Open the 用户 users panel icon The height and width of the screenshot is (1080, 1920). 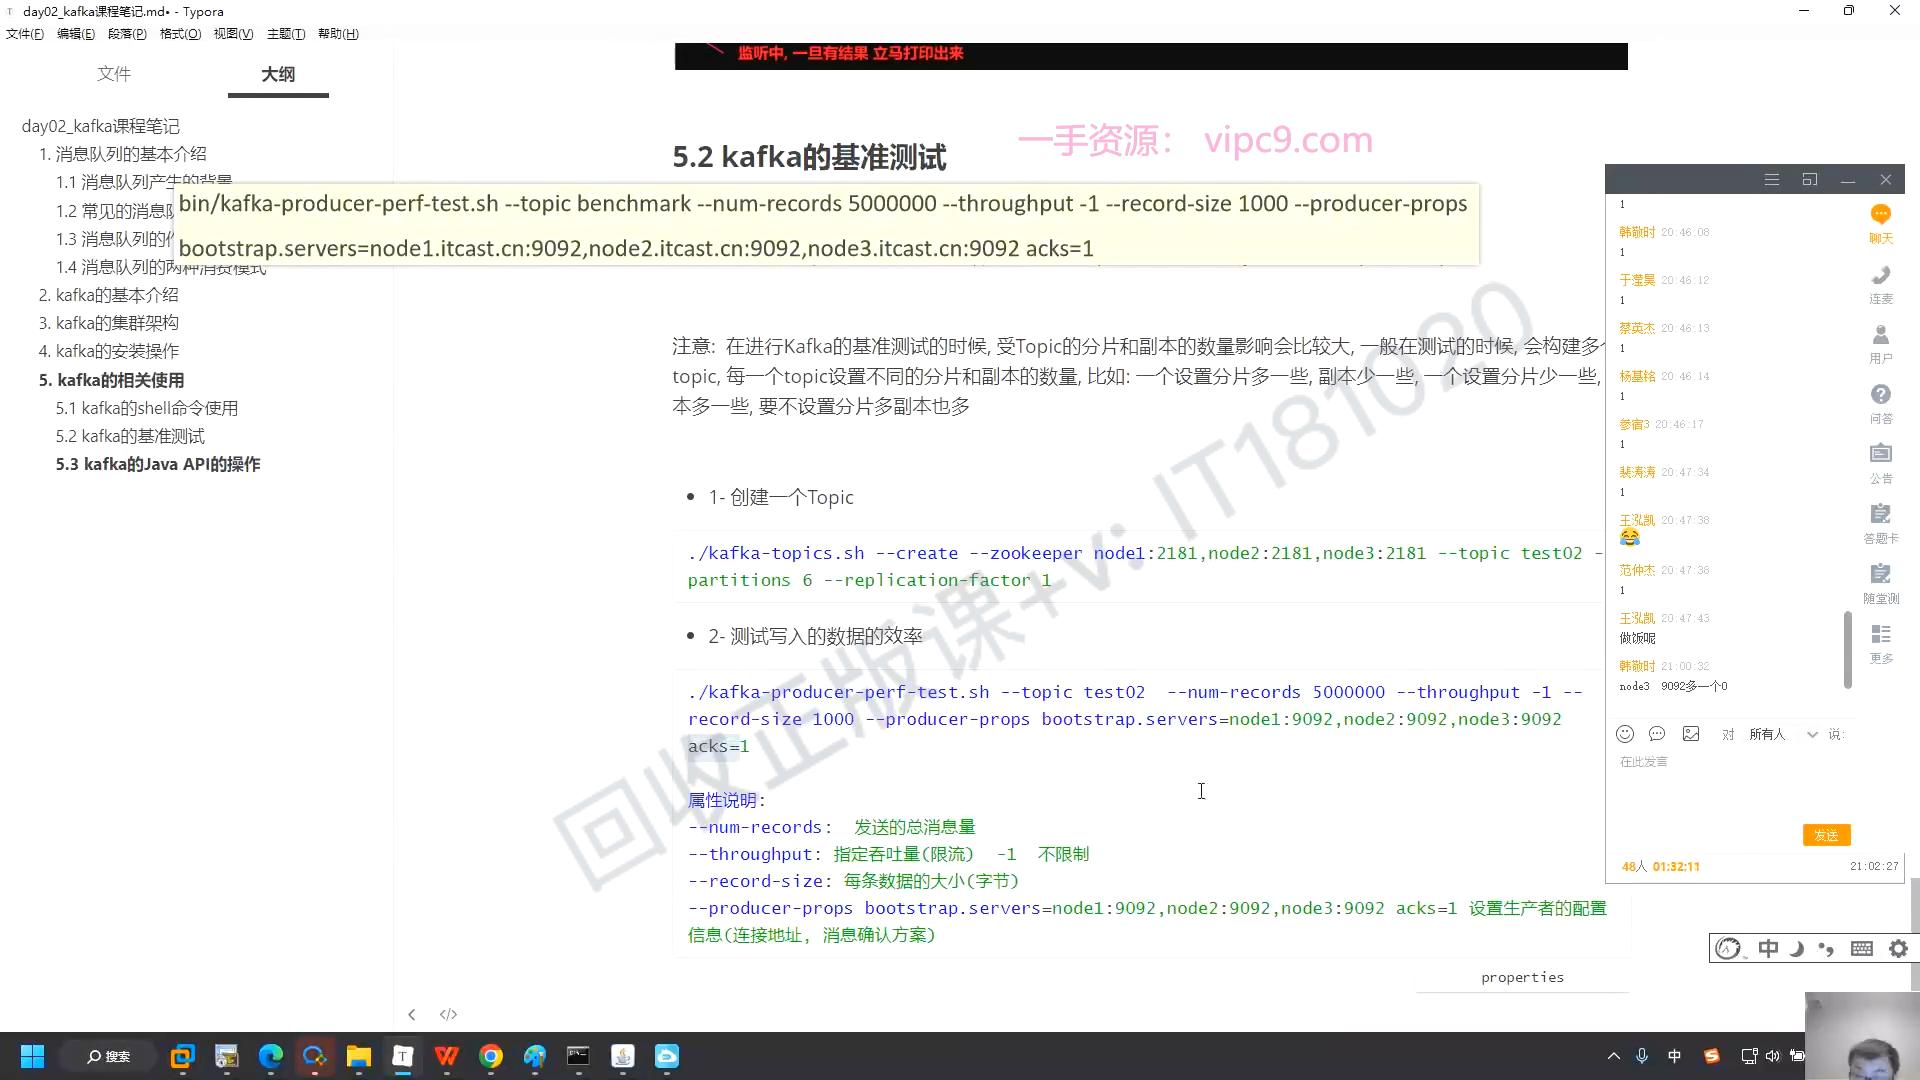(x=1880, y=342)
